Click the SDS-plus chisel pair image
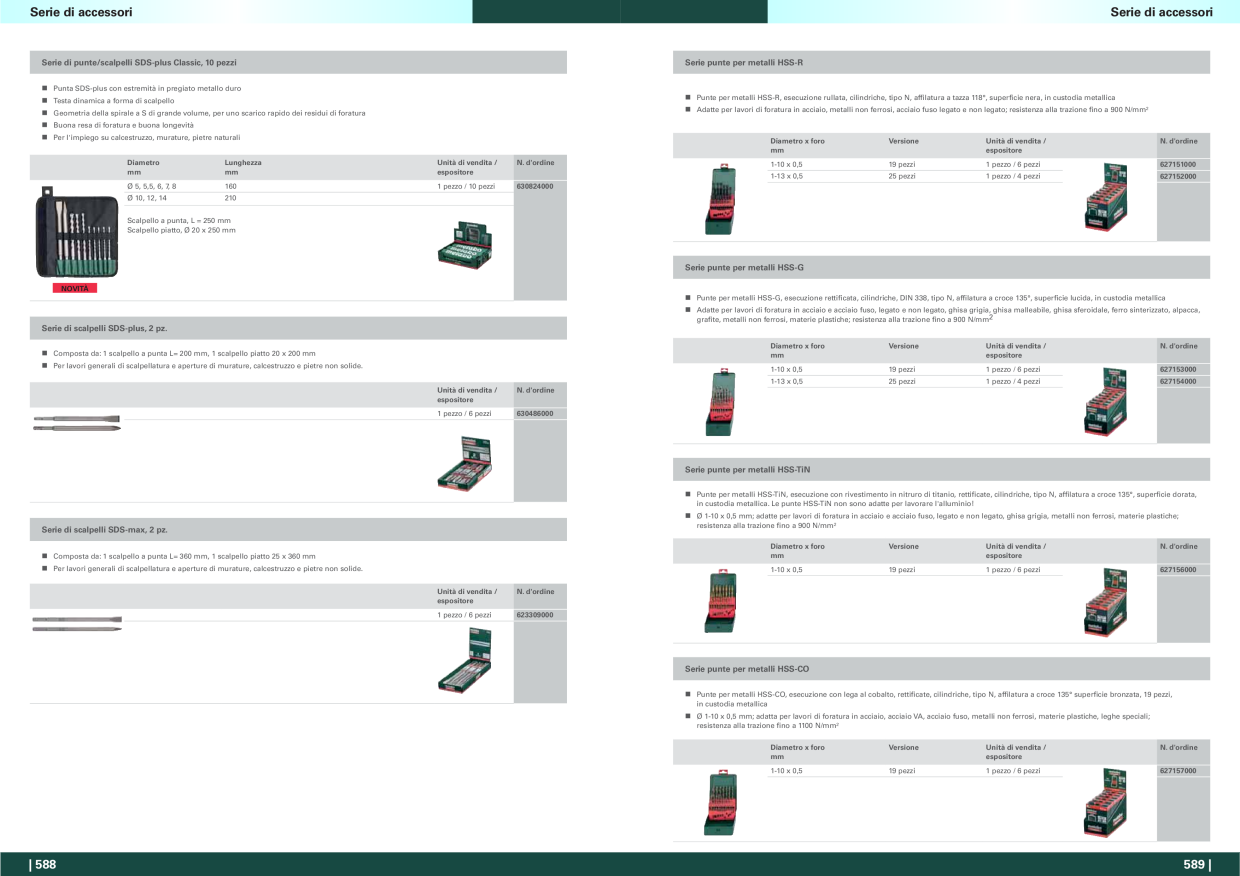Viewport: 1240px width, 876px height. (x=77, y=423)
